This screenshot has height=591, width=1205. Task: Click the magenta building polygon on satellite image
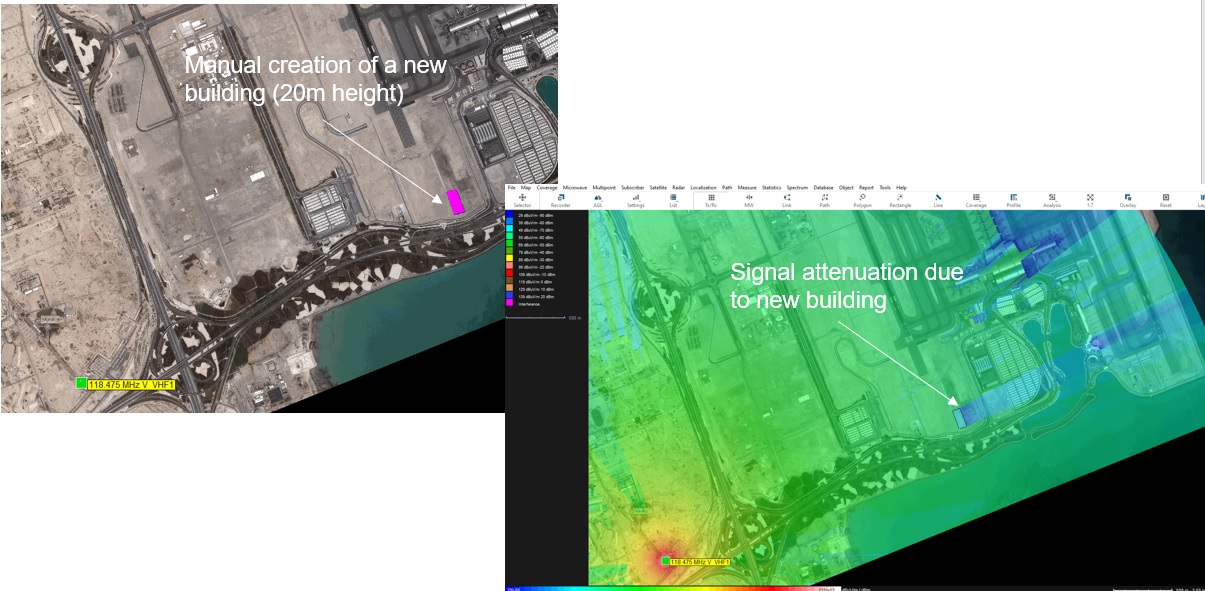point(455,201)
